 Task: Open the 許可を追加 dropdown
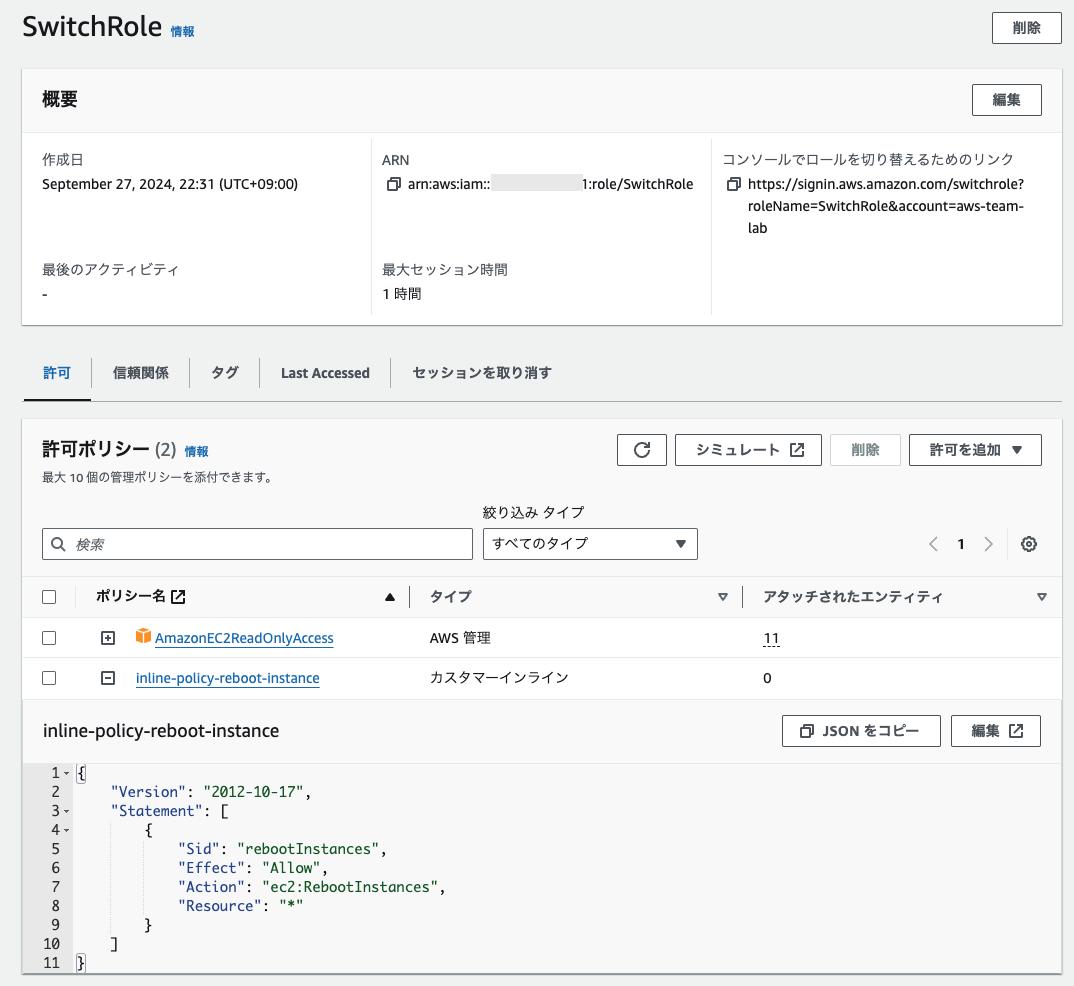pos(975,450)
